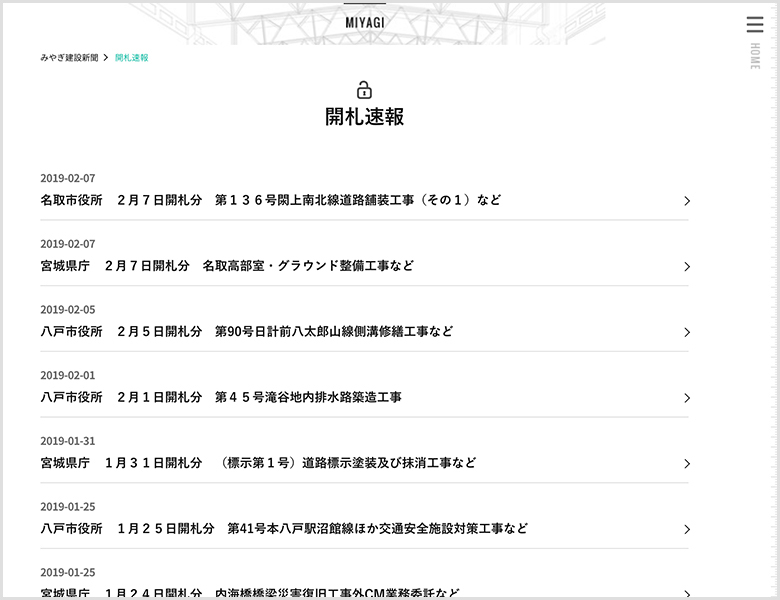
Task: Click the lock icon above 開札速報
Action: [x=364, y=90]
